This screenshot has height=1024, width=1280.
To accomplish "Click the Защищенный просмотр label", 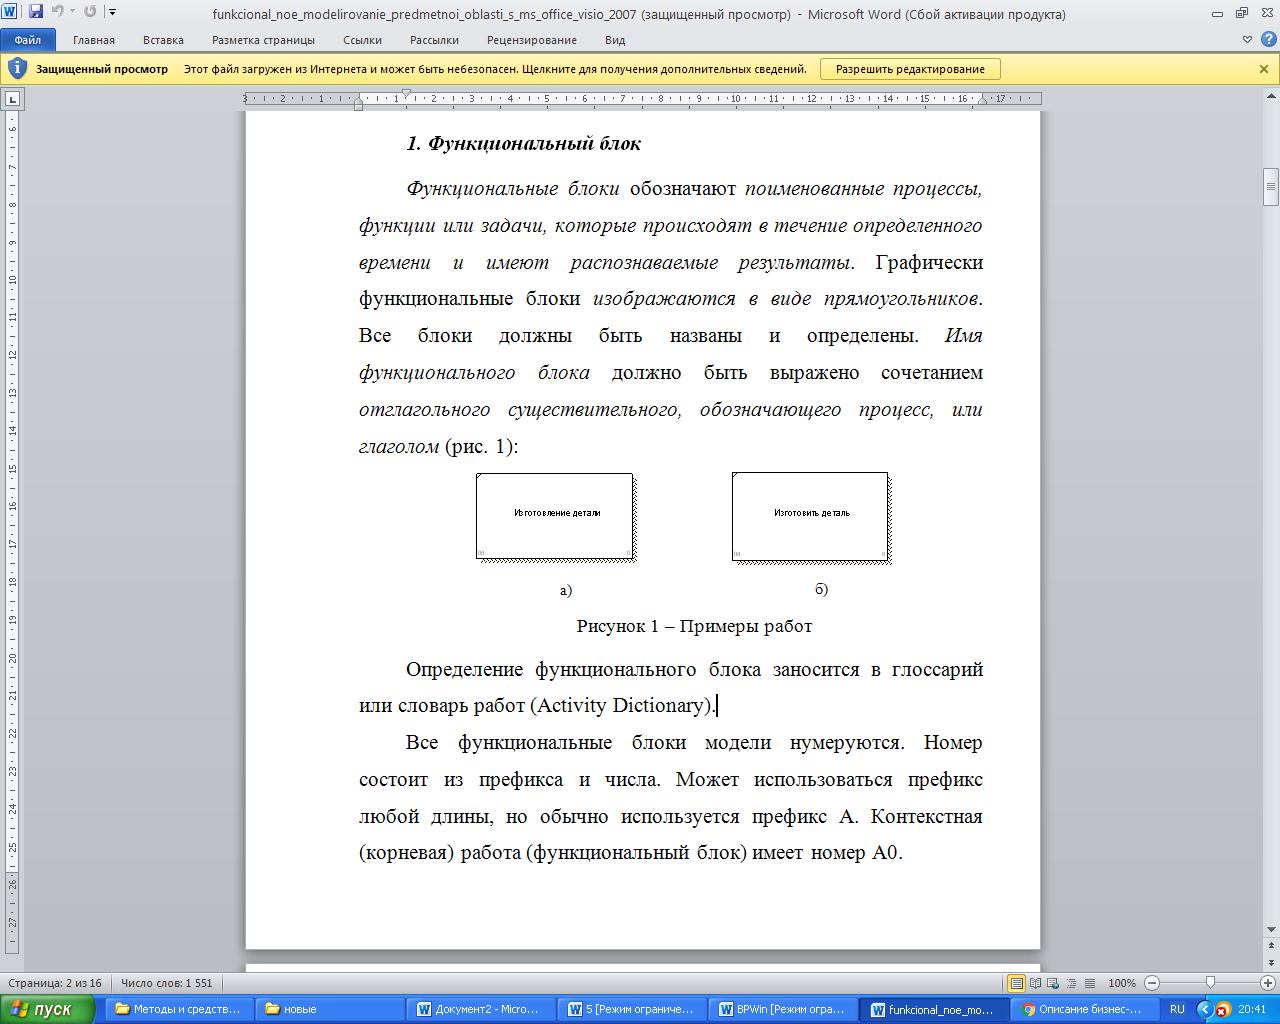I will click(102, 69).
